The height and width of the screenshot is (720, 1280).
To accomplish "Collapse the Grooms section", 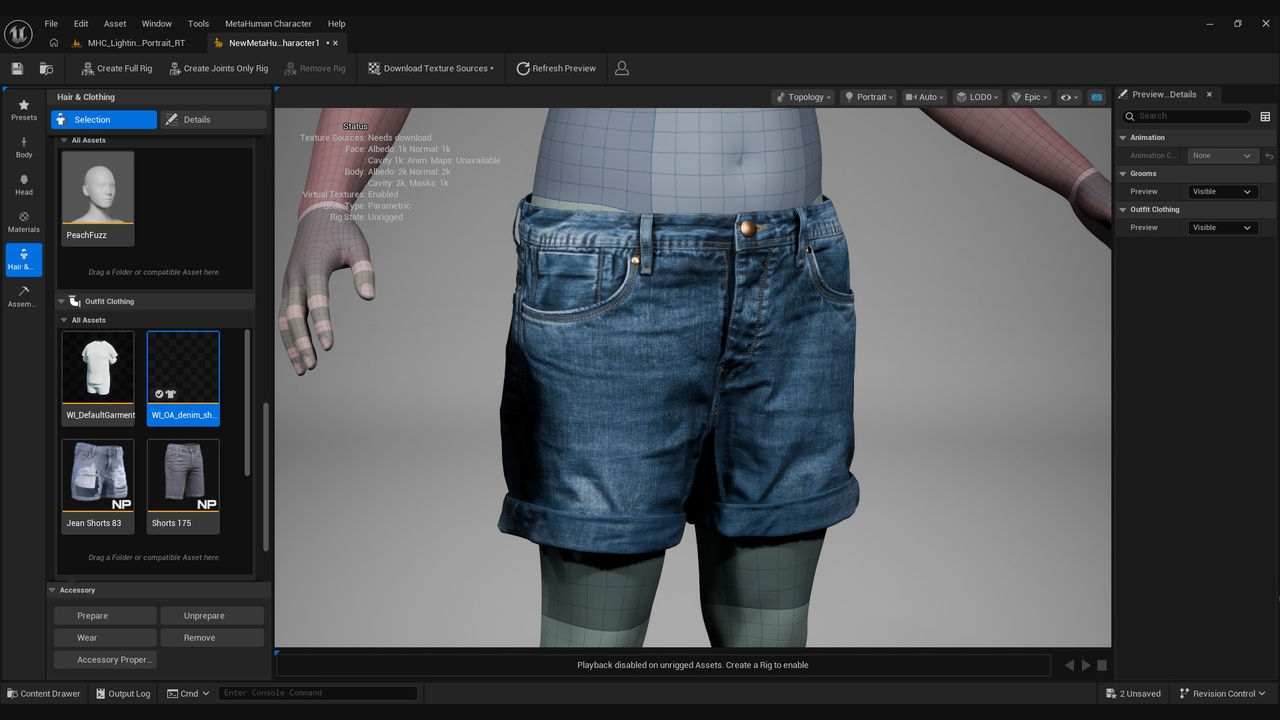I will [1123, 174].
